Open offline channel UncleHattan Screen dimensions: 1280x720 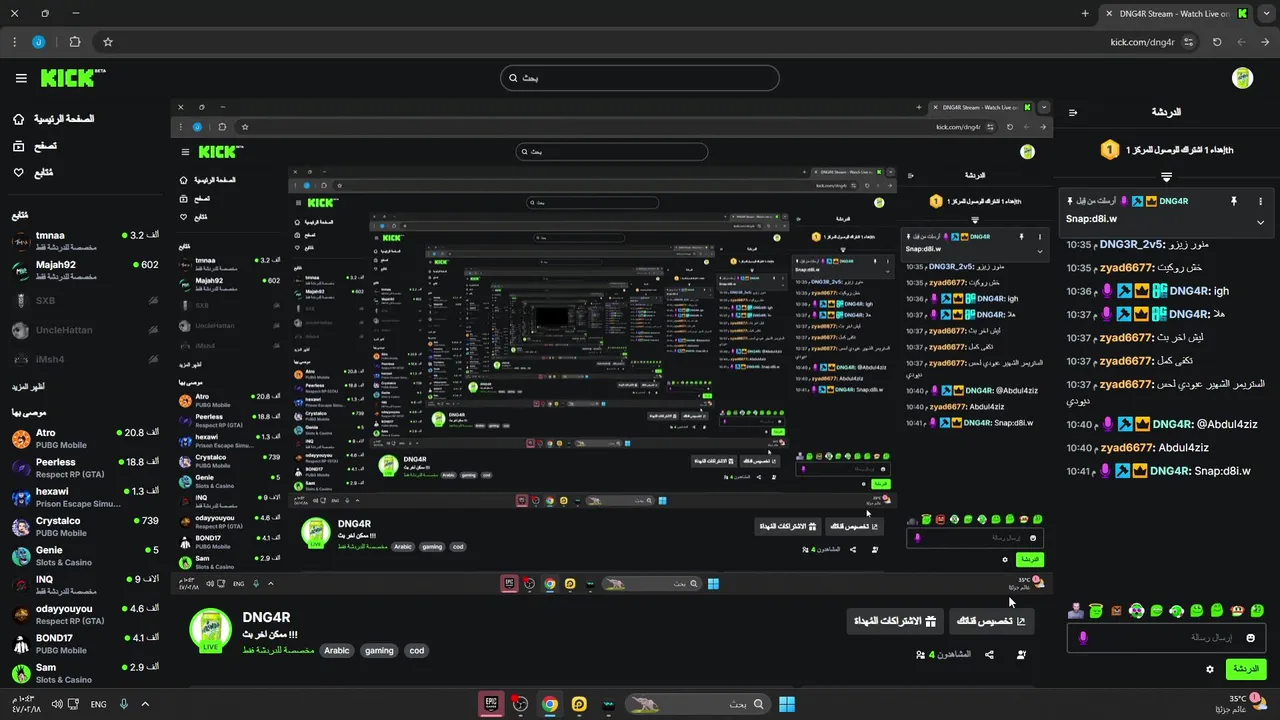(x=85, y=330)
